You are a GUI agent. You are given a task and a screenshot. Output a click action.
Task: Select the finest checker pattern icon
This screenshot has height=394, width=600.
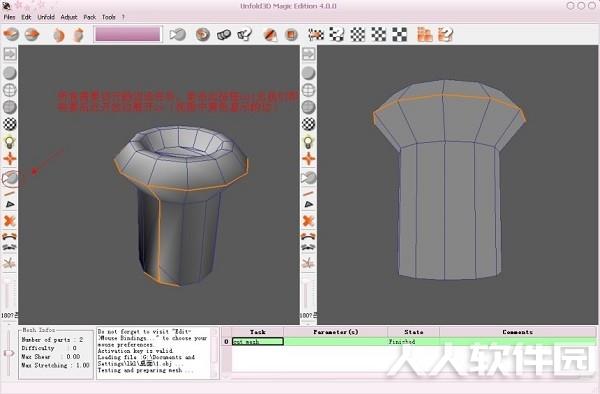click(358, 34)
